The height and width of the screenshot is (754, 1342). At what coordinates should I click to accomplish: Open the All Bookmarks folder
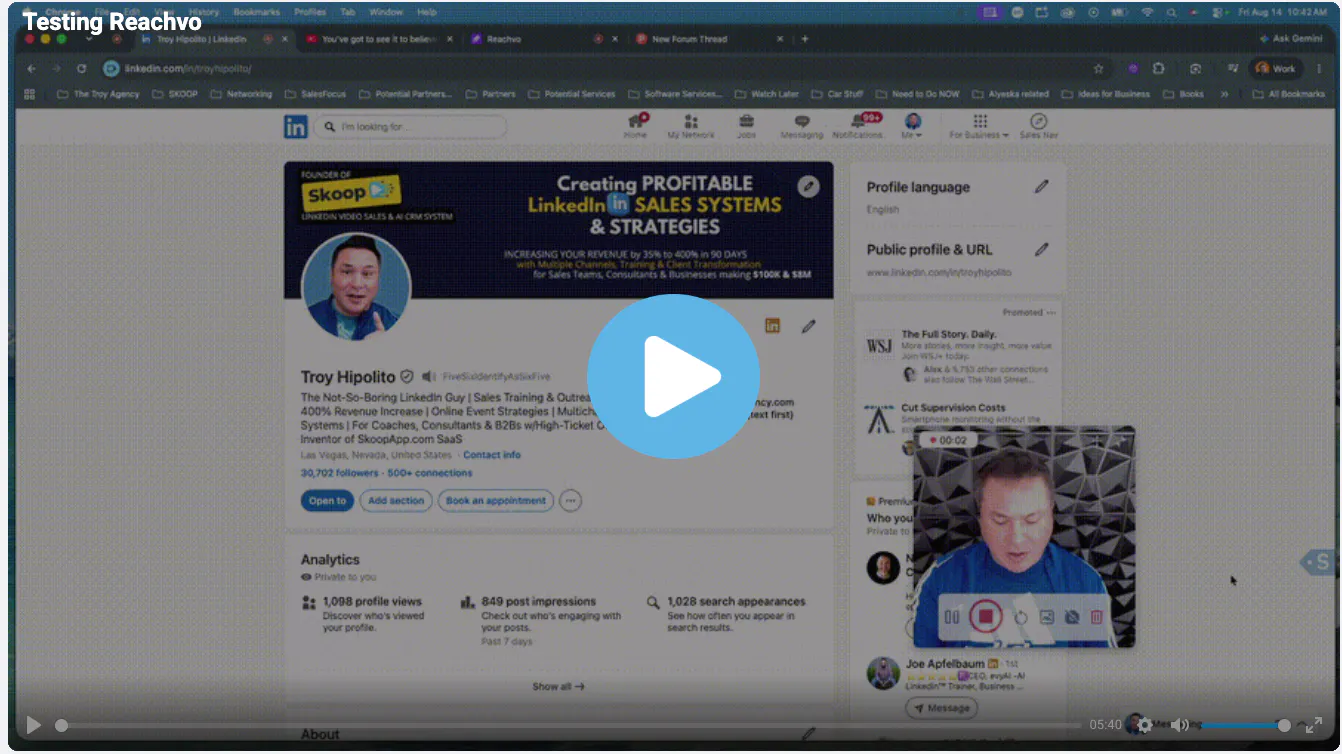(1288, 94)
